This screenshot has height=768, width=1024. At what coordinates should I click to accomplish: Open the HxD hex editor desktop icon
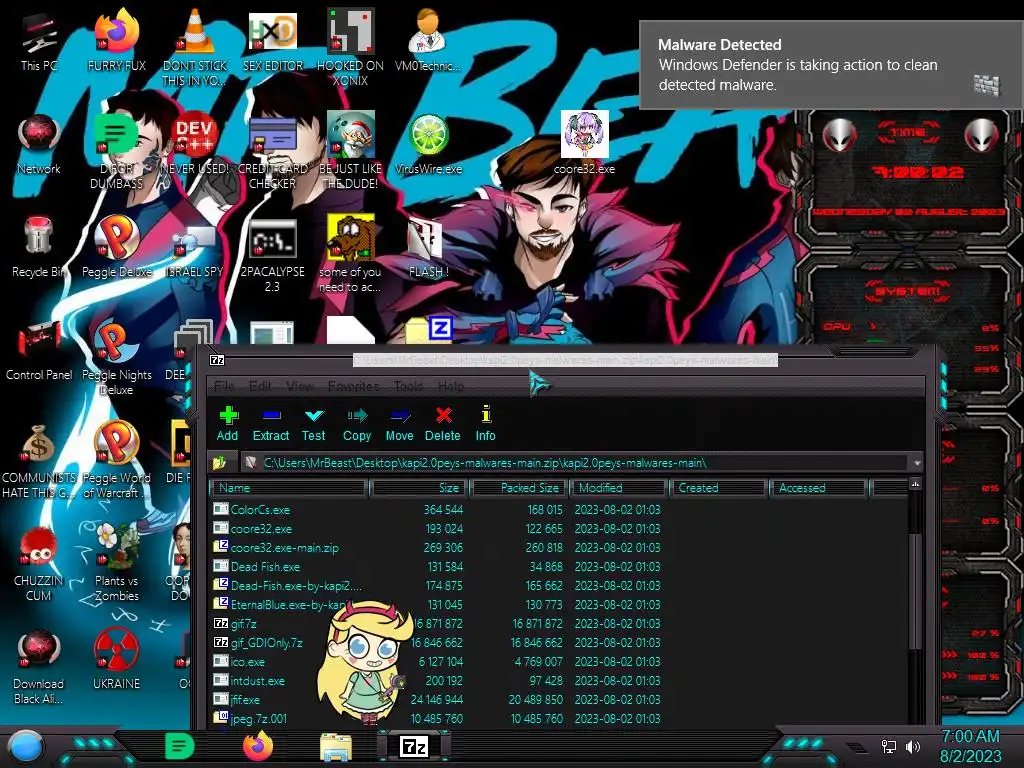[x=272, y=42]
